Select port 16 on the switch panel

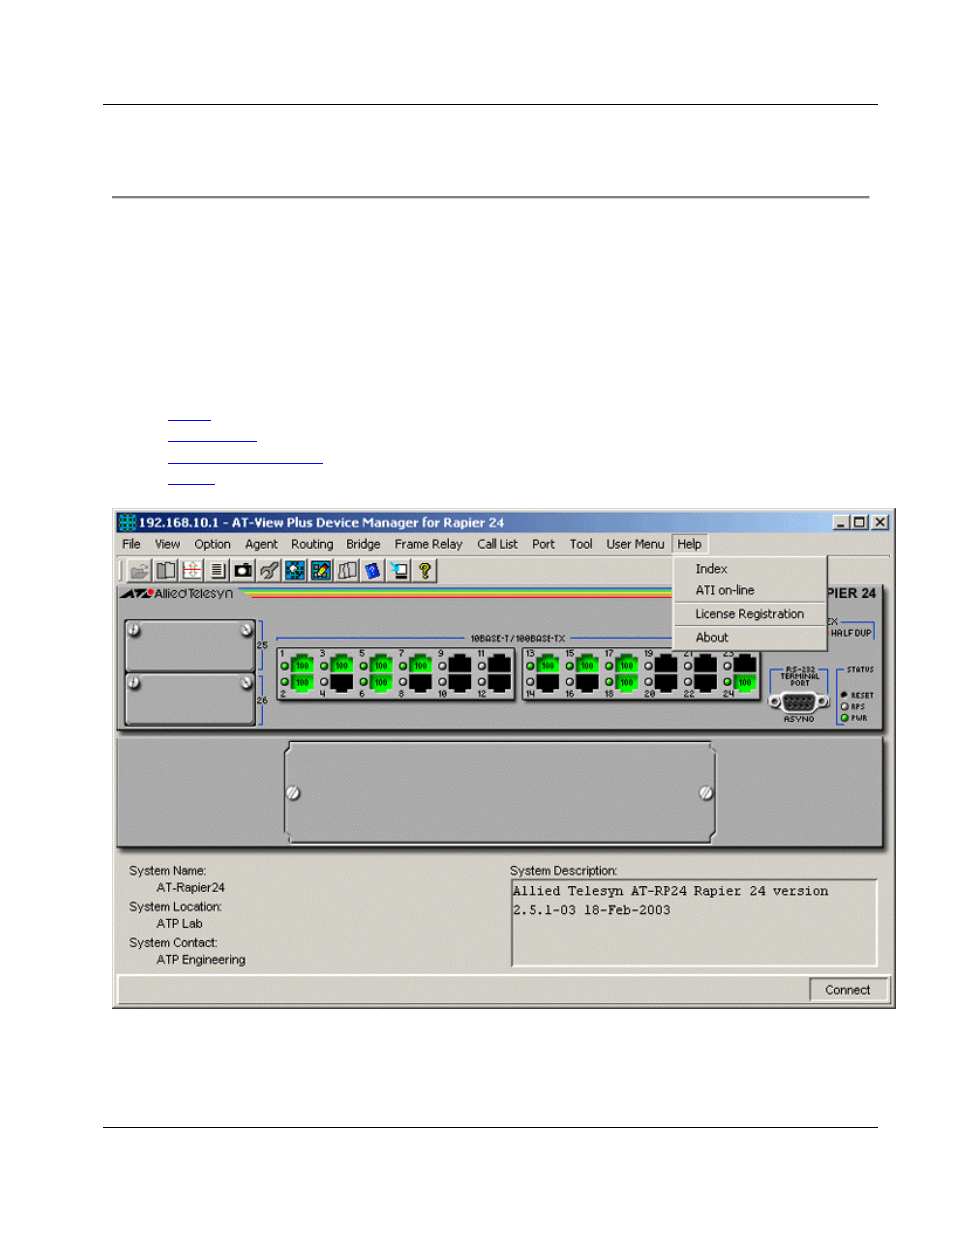(587, 682)
